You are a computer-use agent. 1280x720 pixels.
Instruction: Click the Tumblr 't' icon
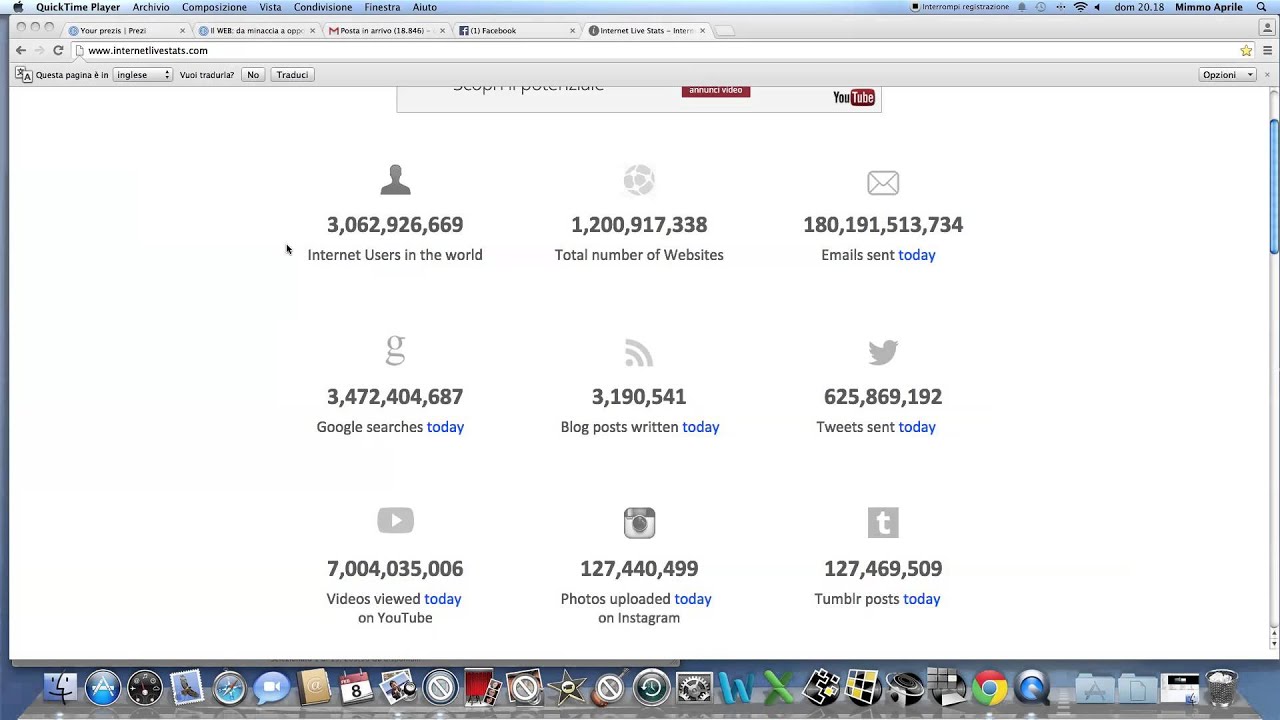click(883, 522)
